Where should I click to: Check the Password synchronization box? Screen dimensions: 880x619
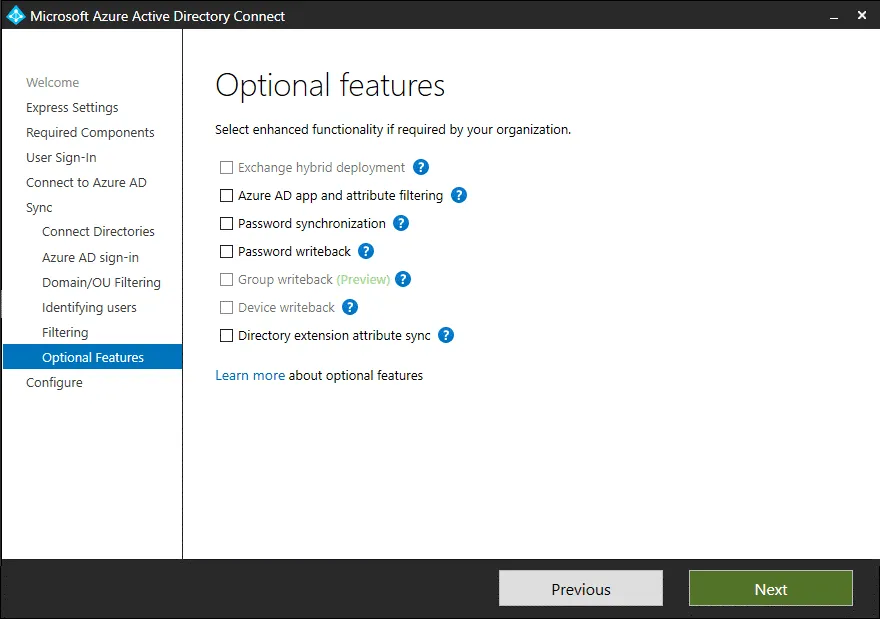(x=227, y=224)
